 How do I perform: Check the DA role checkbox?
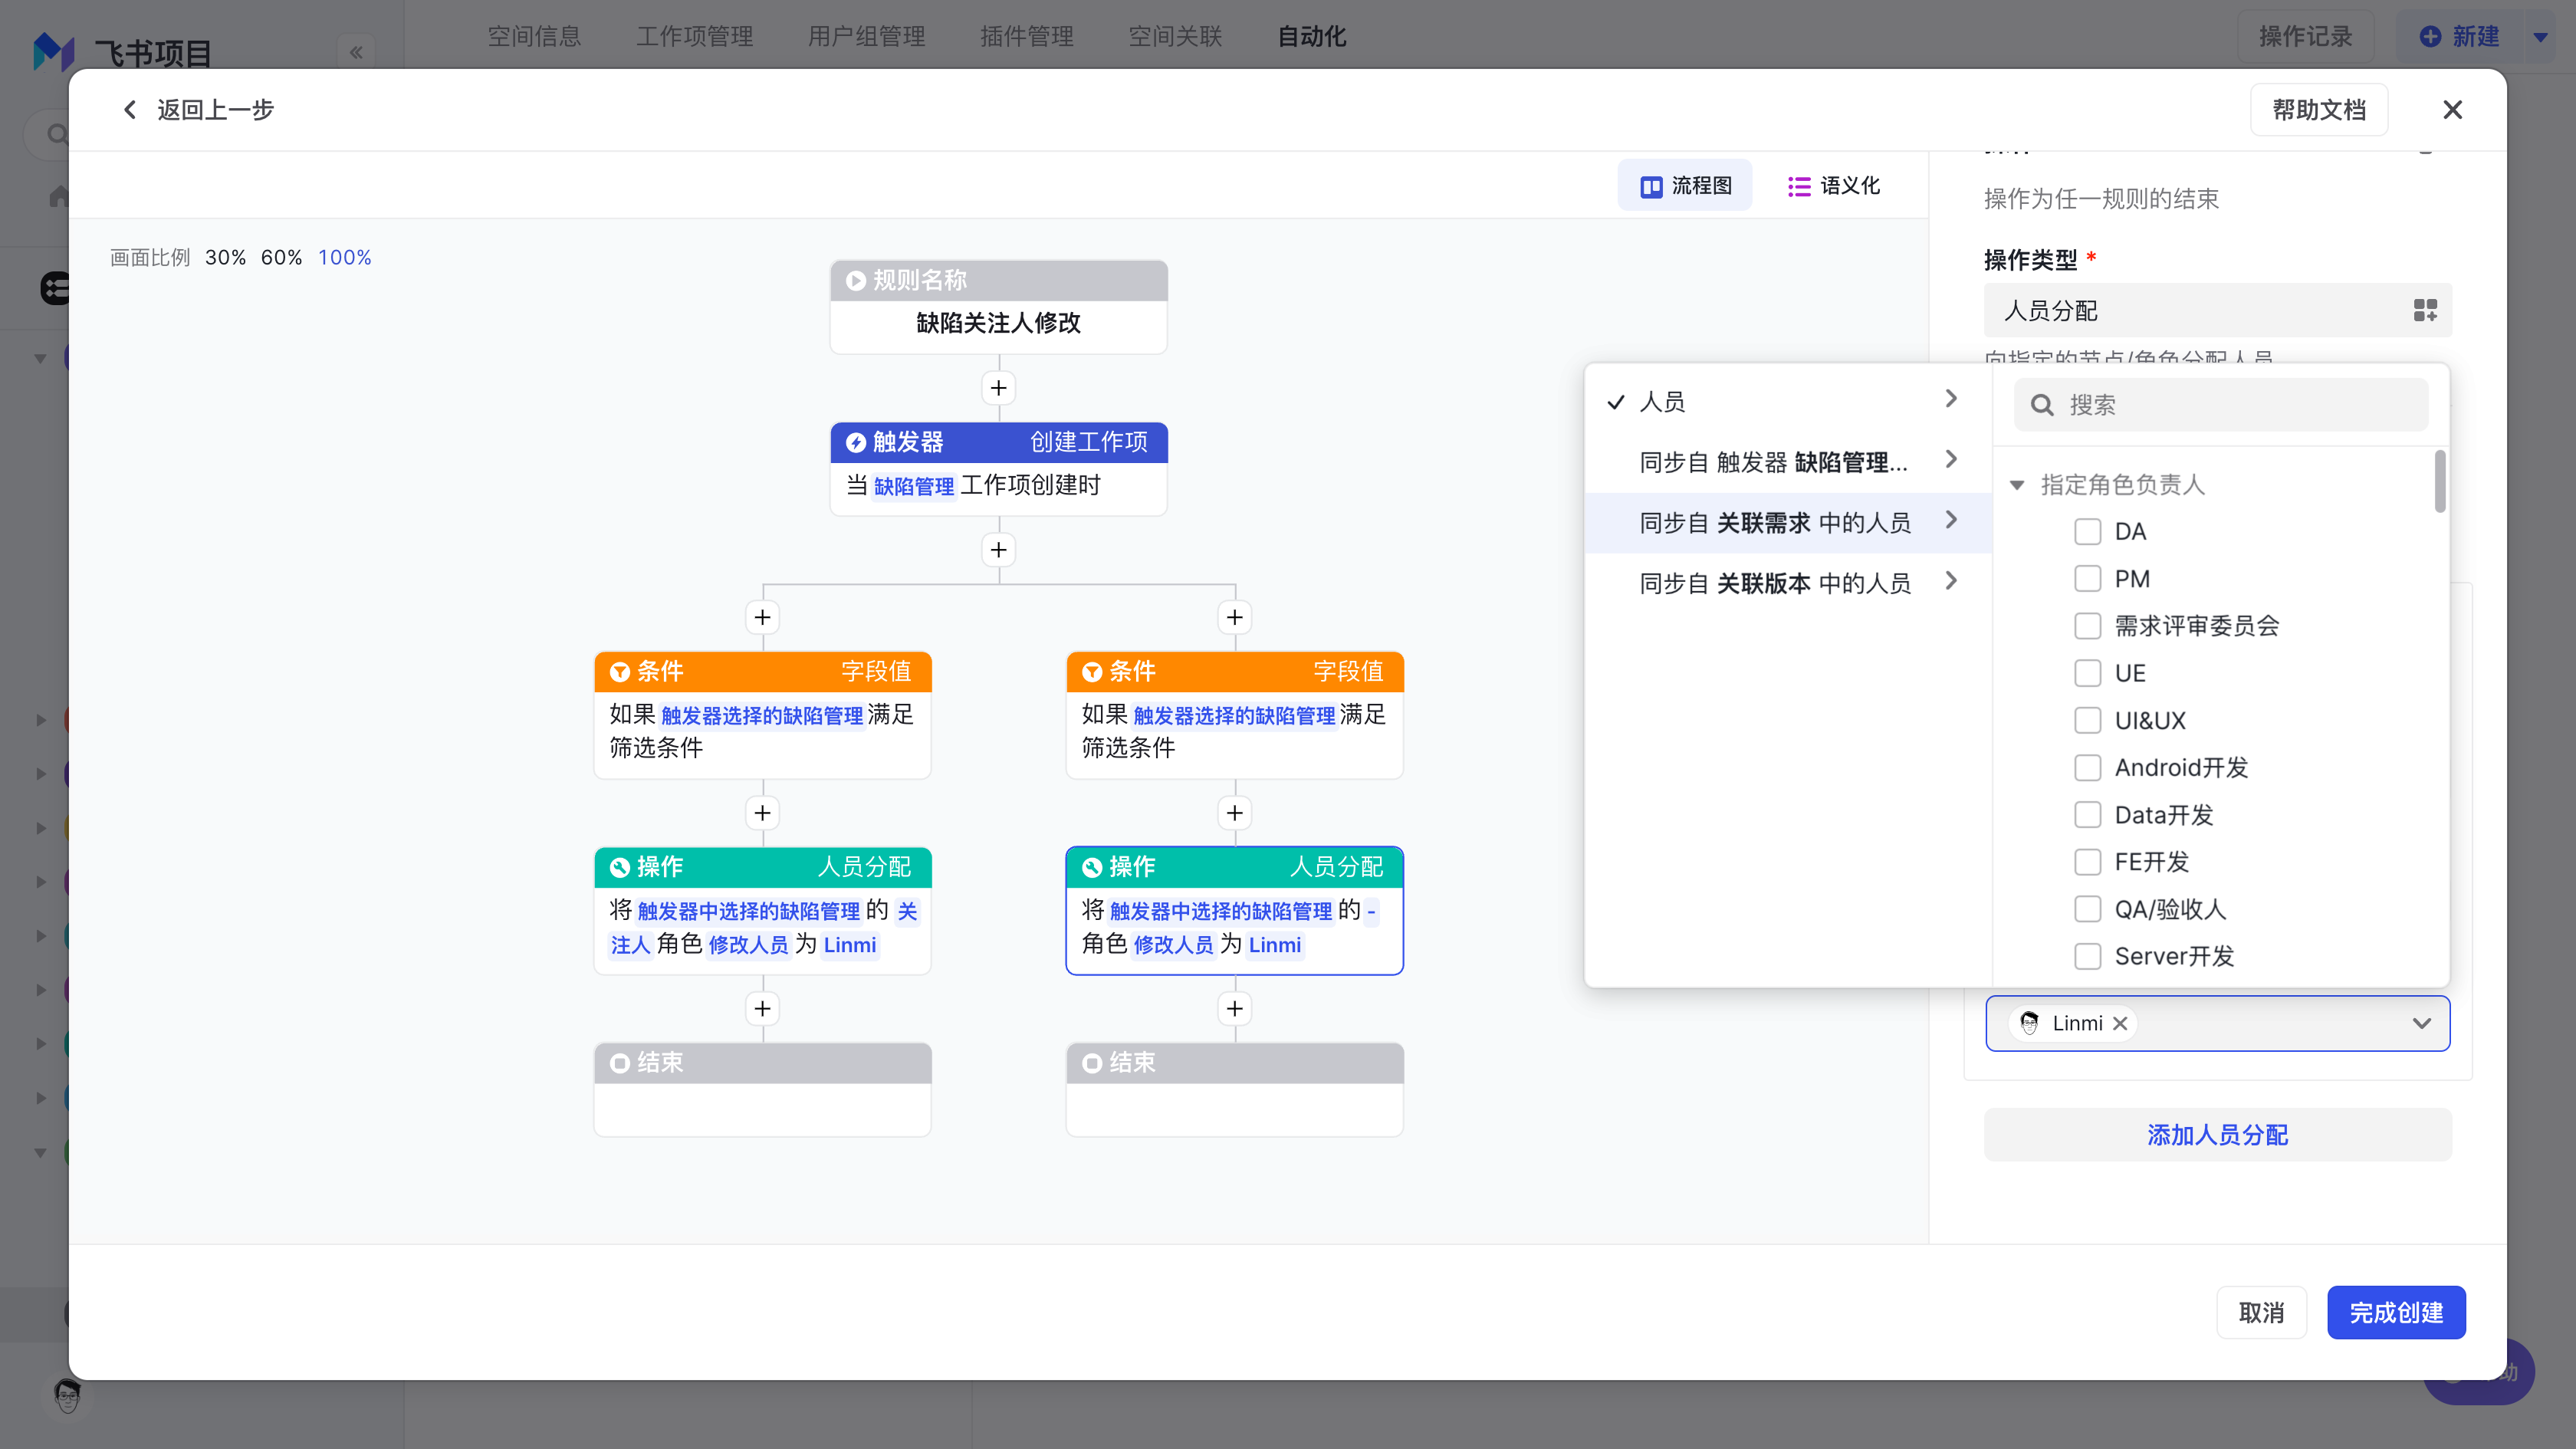click(x=2087, y=531)
